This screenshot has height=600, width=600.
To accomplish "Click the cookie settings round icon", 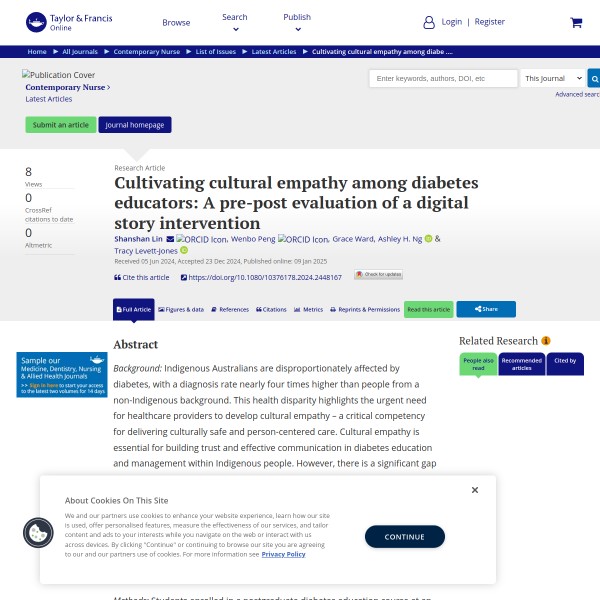I will tap(38, 533).
